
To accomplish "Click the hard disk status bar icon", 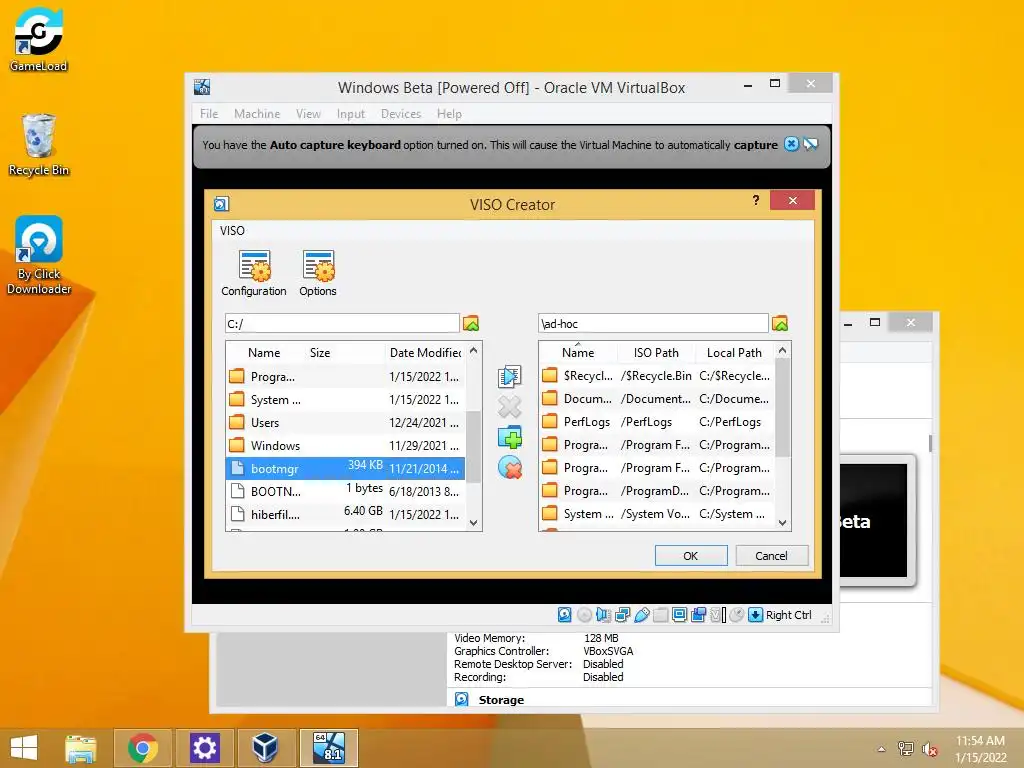I will 565,615.
